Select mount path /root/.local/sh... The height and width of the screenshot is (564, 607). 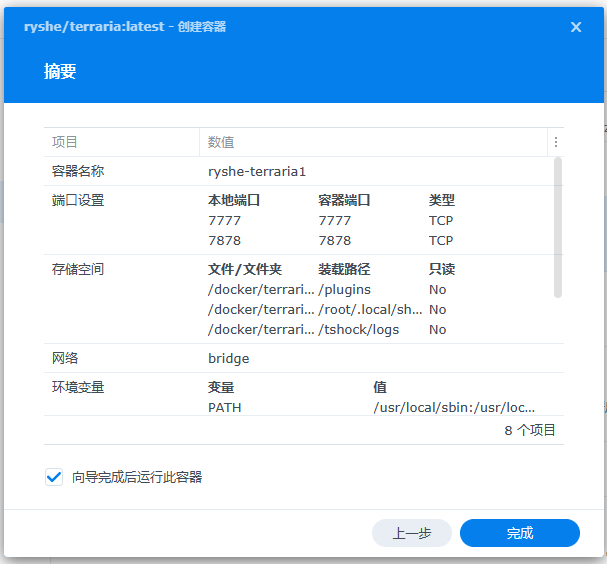(x=370, y=310)
